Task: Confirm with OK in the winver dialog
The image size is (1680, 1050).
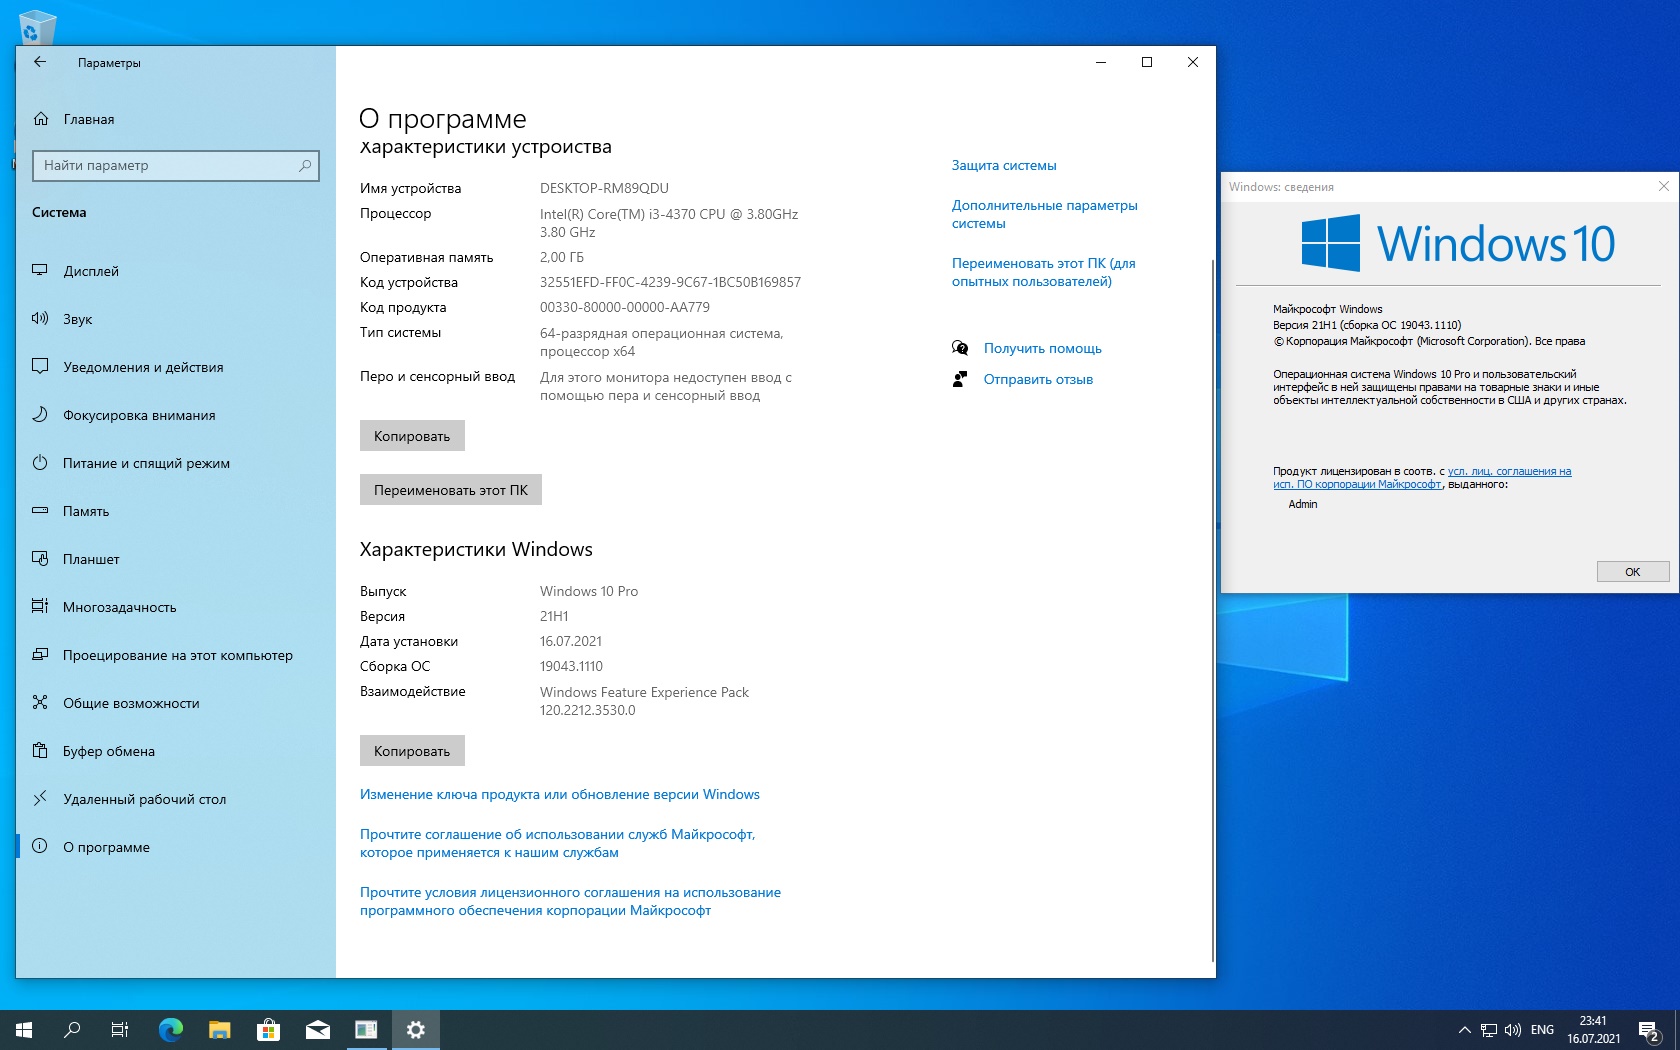Action: [1633, 572]
